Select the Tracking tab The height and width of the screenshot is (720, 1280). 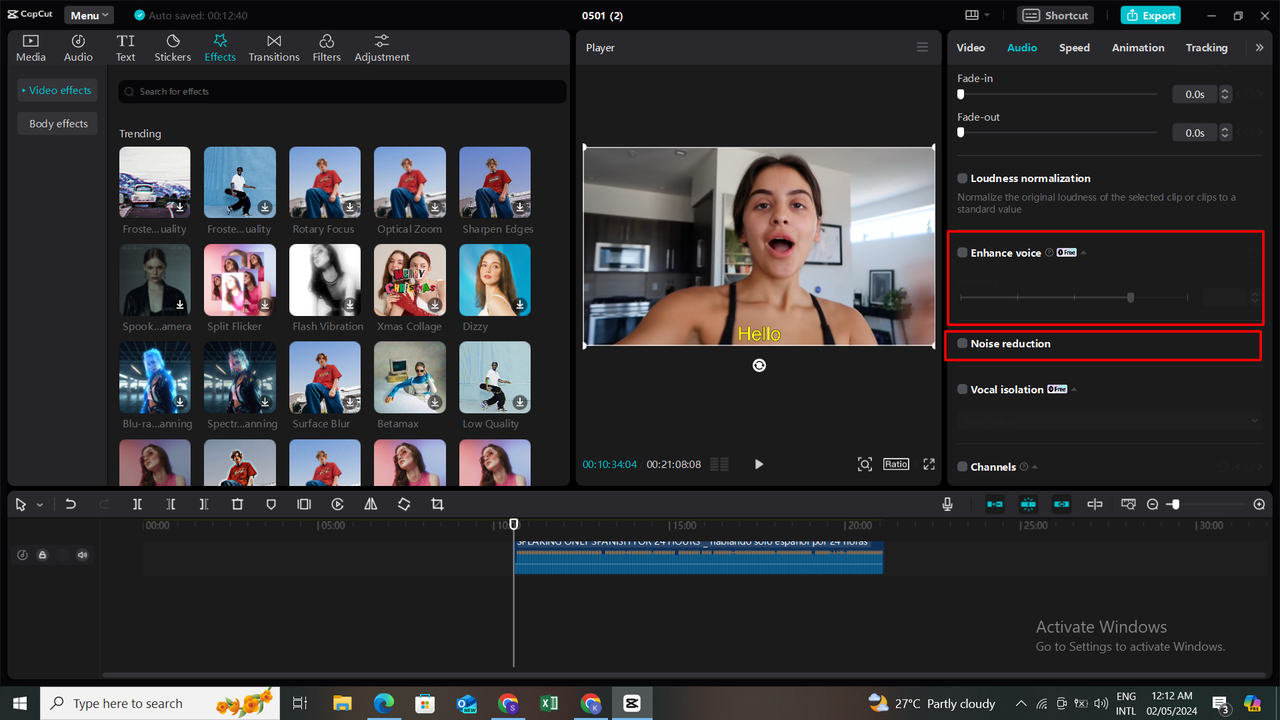coord(1206,47)
